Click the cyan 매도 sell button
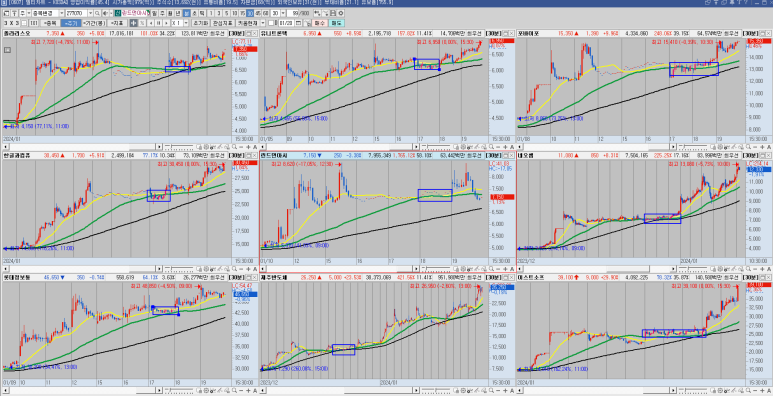The width and height of the screenshot is (773, 396). click(336, 23)
